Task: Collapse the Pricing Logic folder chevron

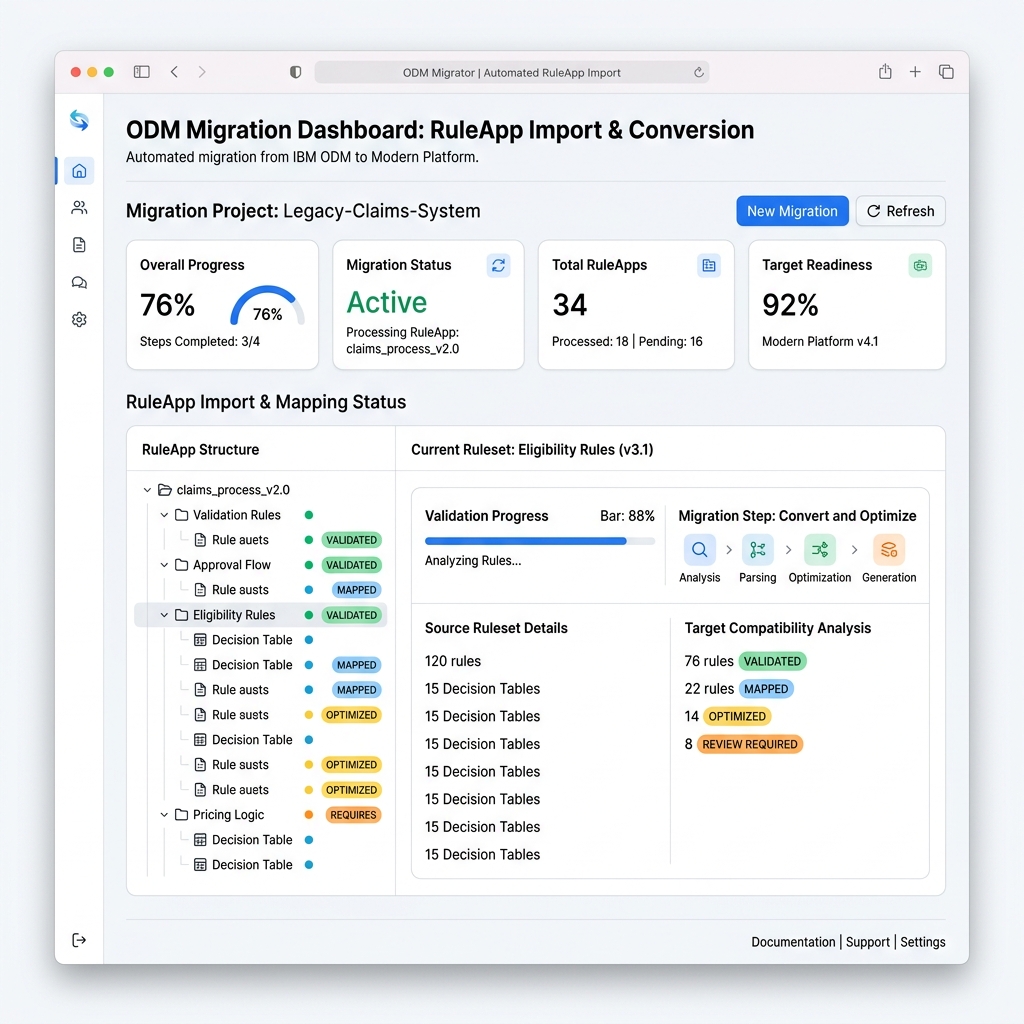Action: (x=165, y=815)
